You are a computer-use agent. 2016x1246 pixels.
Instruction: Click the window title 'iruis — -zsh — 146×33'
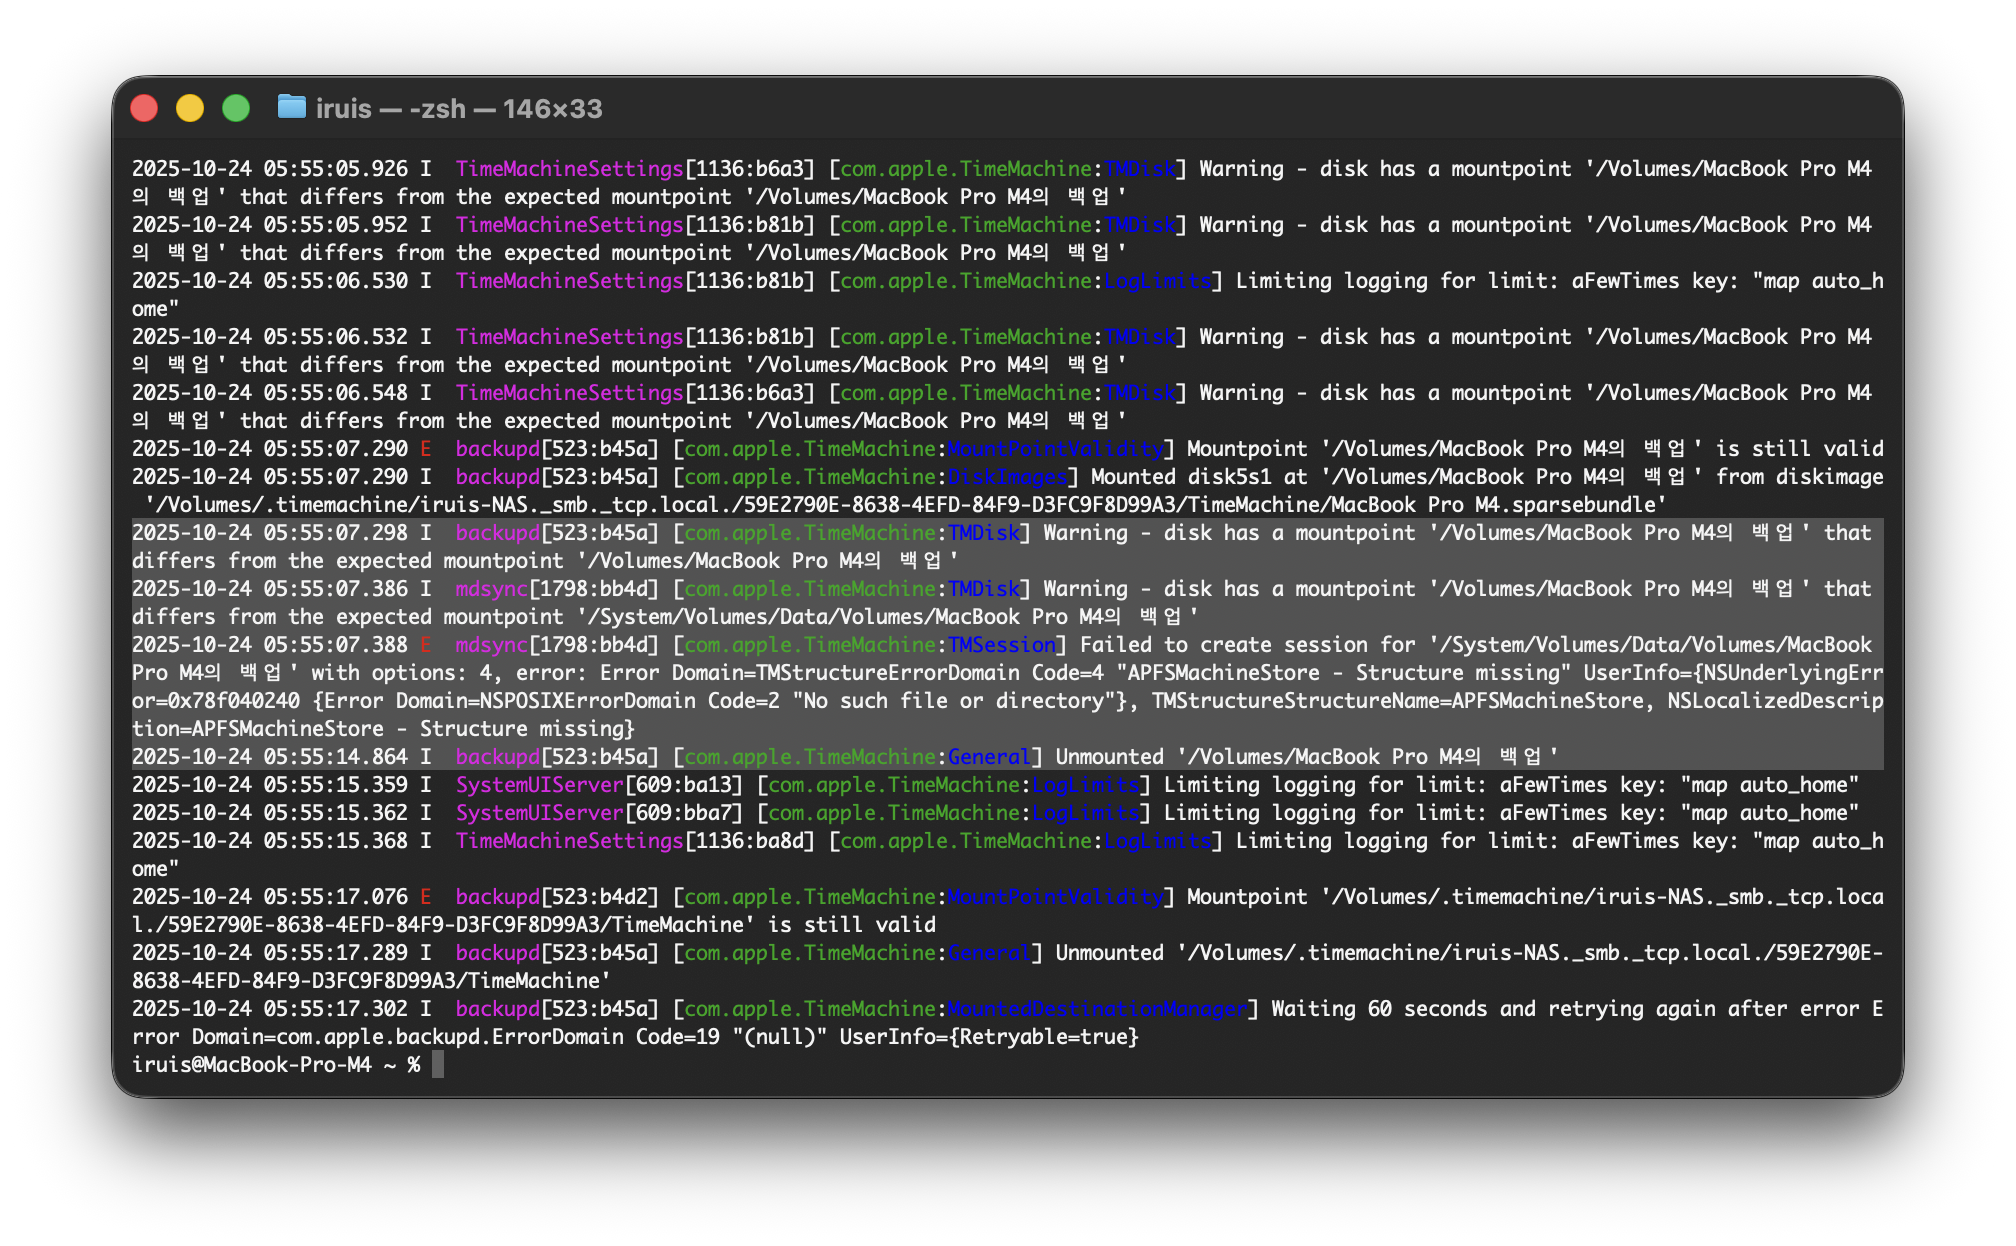pos(459,109)
